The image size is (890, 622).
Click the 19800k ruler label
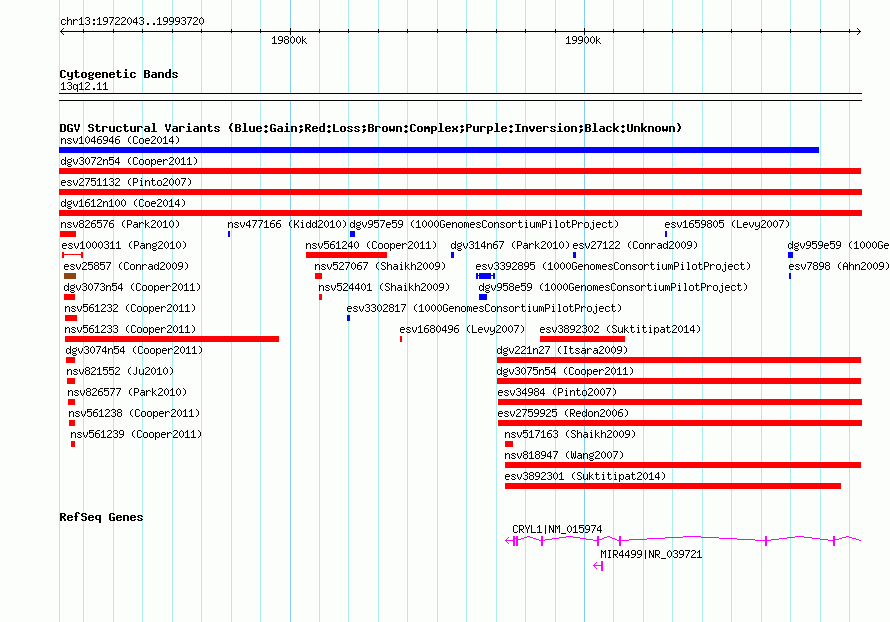click(x=289, y=40)
